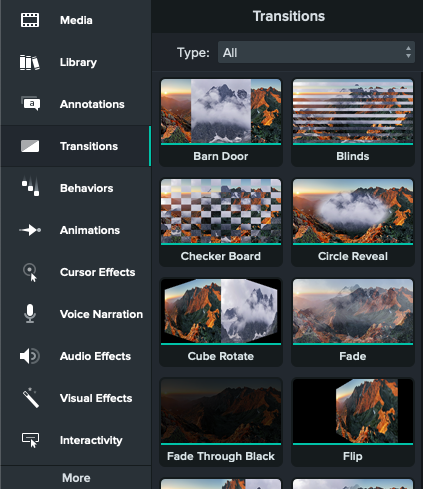Click the Blinds label text
This screenshot has width=423, height=489.
[x=353, y=156]
